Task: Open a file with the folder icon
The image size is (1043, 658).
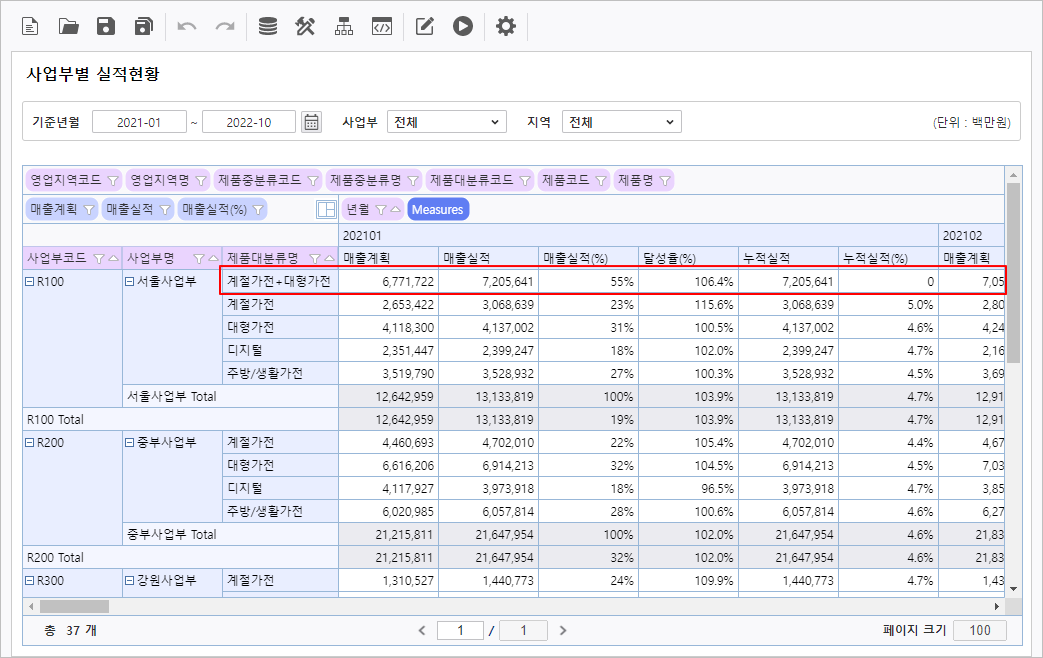Action: pyautogui.click(x=69, y=27)
